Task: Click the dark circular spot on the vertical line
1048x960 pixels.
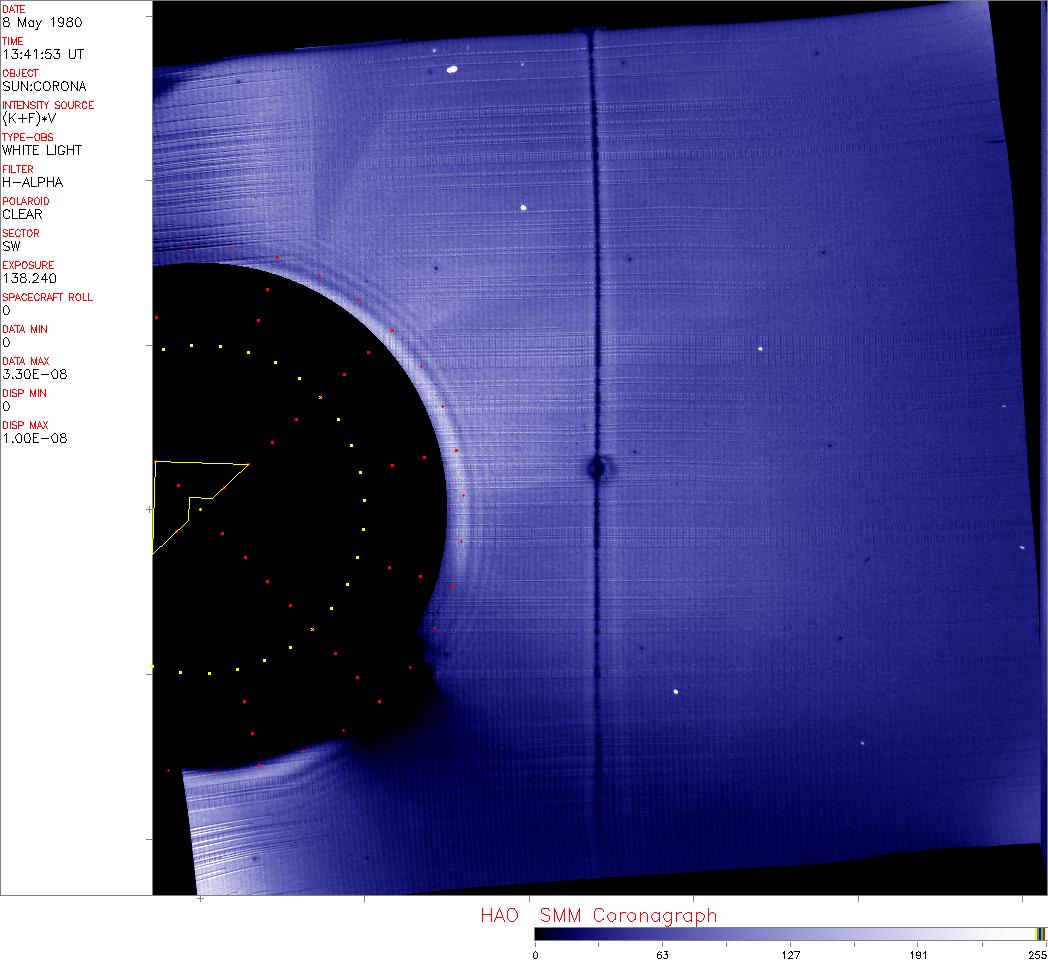Action: point(598,467)
